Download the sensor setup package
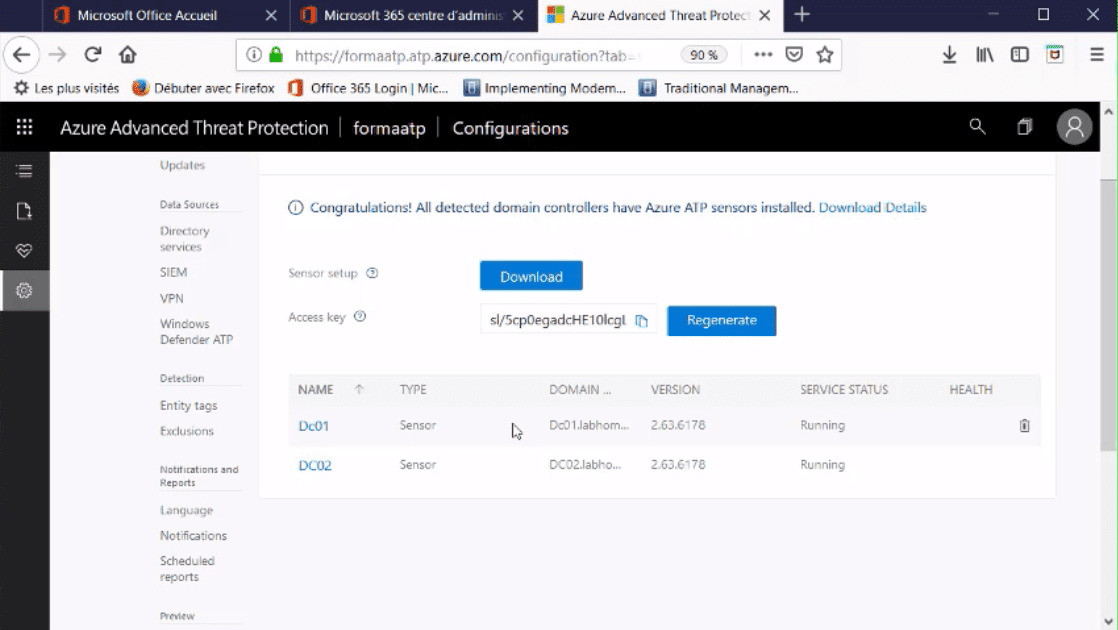This screenshot has height=630, width=1118. pyautogui.click(x=531, y=276)
